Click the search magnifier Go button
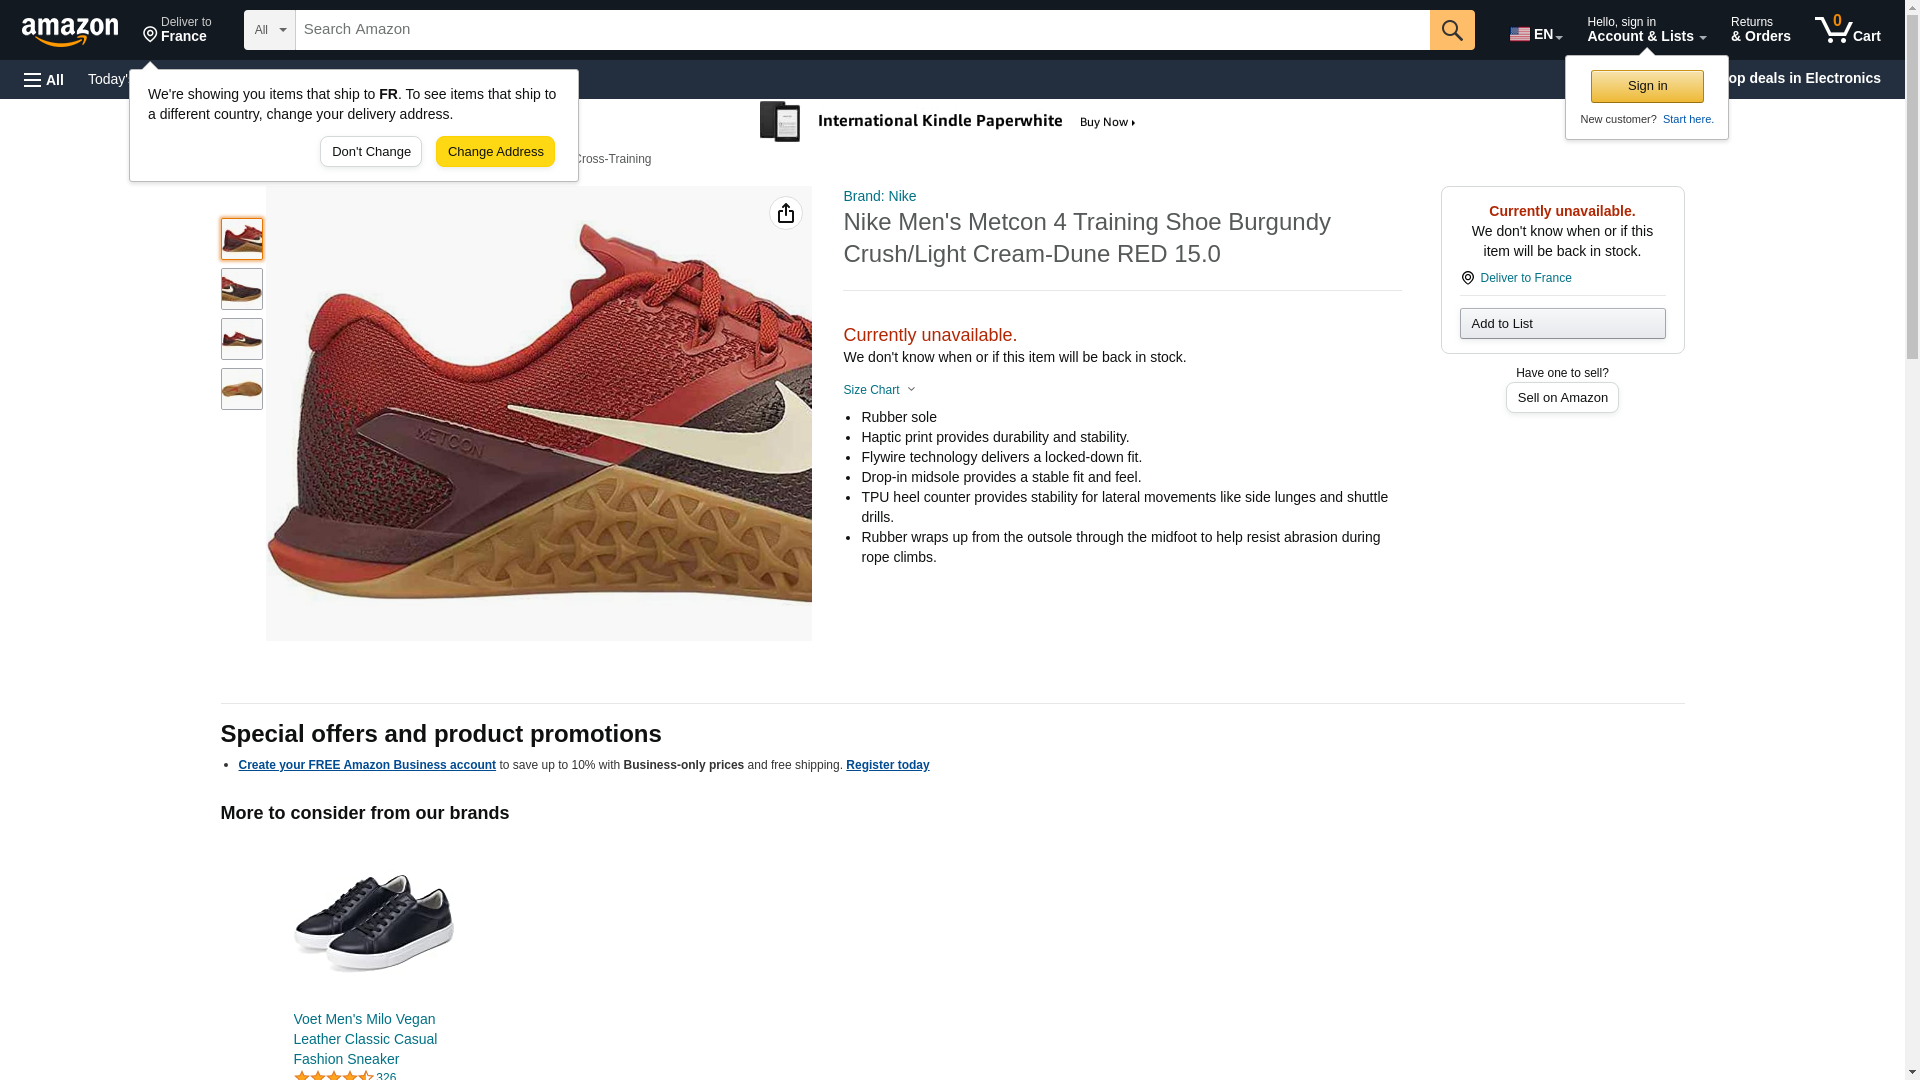This screenshot has width=1920, height=1080. coord(1452,30)
